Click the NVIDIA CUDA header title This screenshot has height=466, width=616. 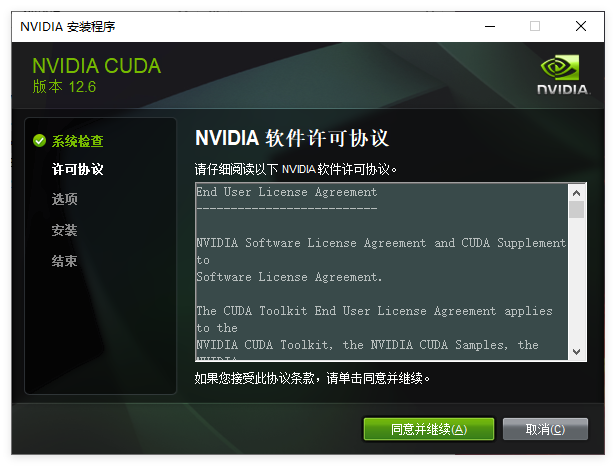tap(97, 66)
